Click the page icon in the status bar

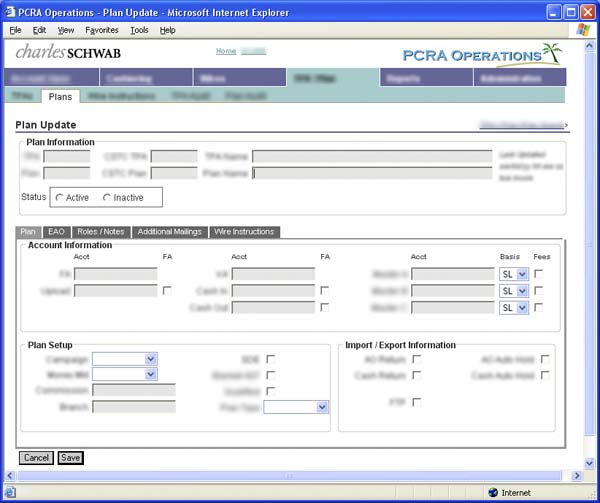pyautogui.click(x=10, y=492)
